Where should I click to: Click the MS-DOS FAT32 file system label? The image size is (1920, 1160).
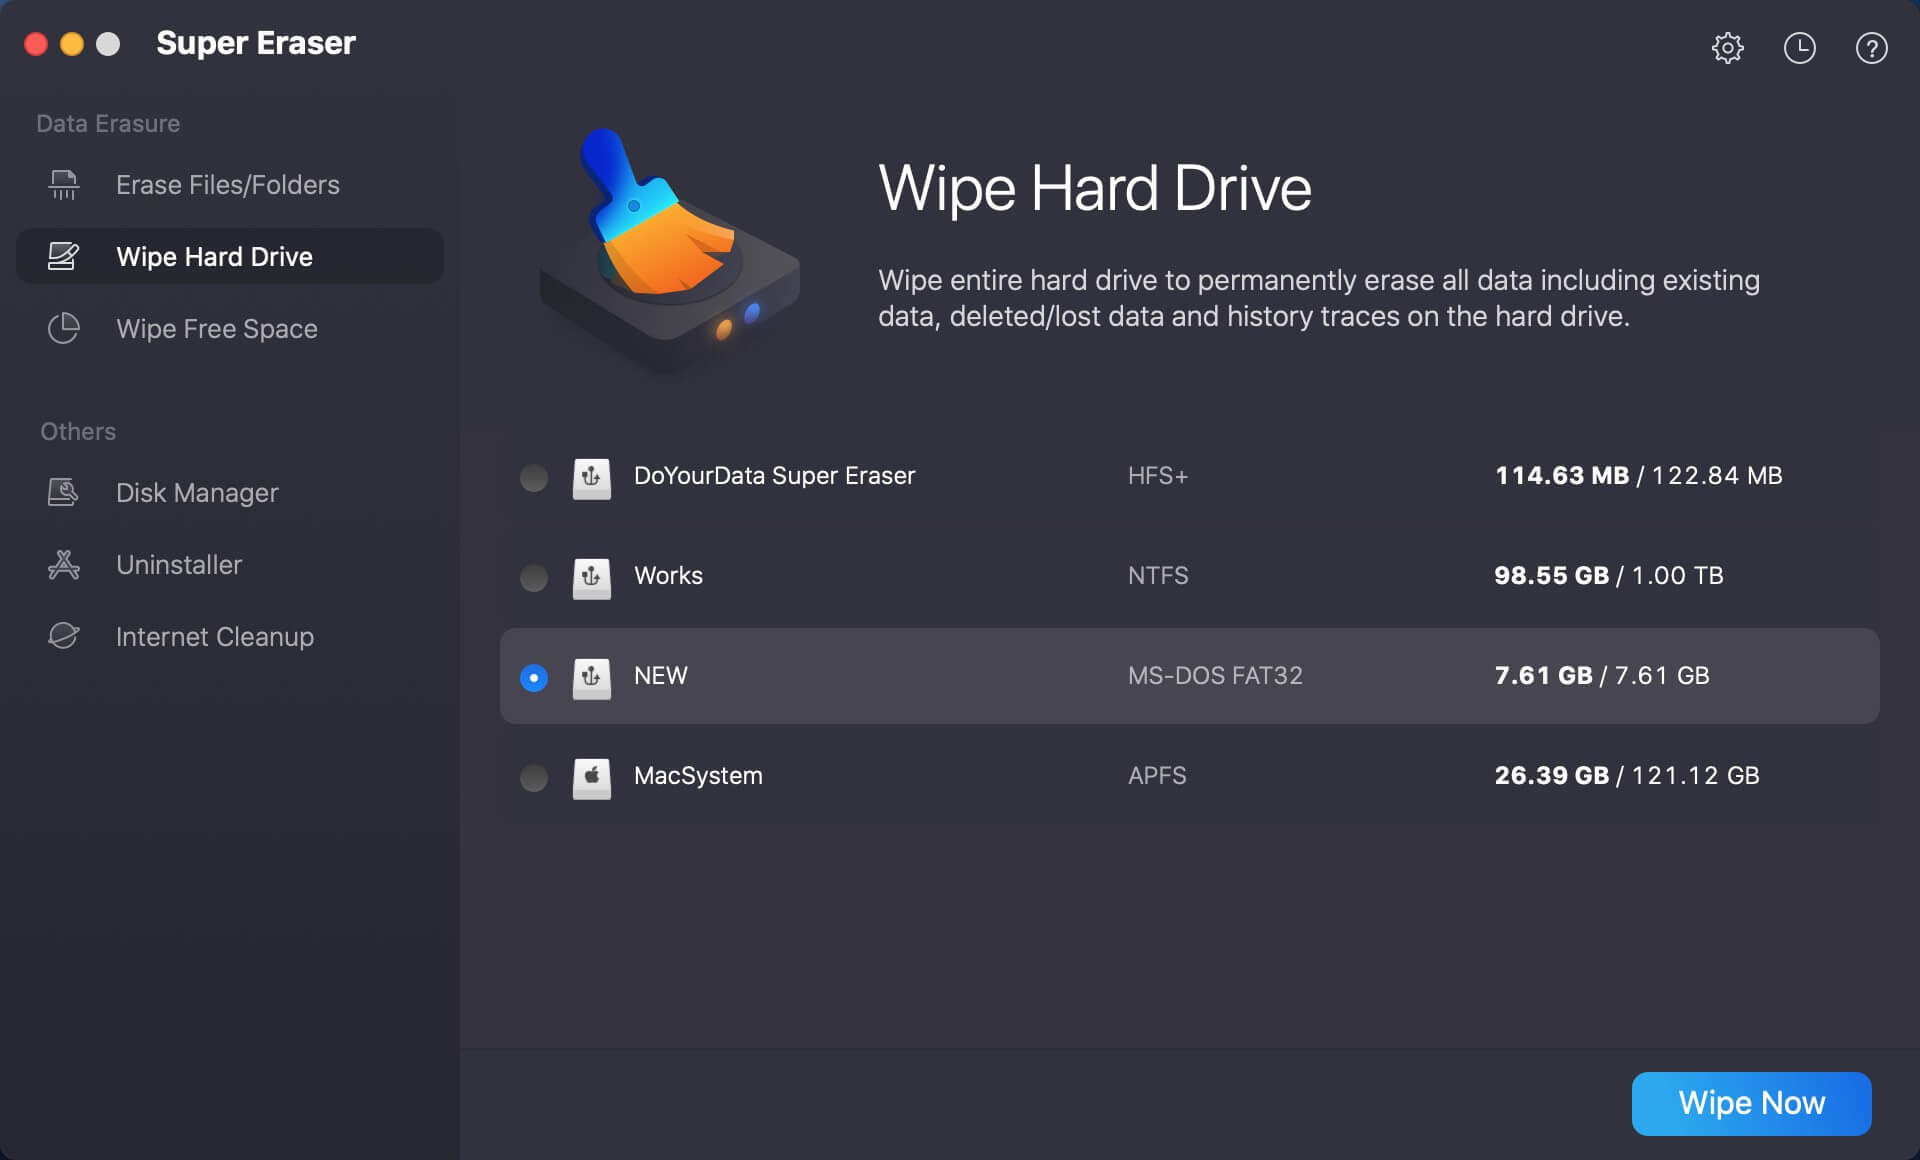click(x=1215, y=676)
